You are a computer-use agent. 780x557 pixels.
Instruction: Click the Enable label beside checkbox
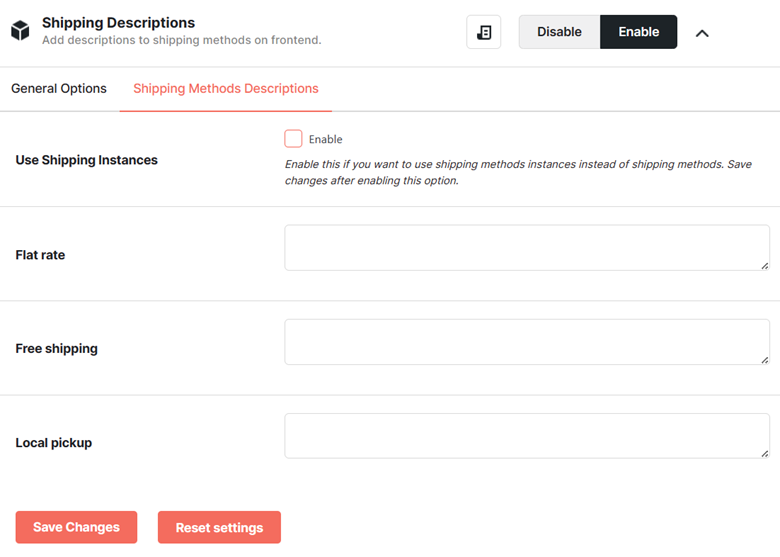[x=325, y=139]
